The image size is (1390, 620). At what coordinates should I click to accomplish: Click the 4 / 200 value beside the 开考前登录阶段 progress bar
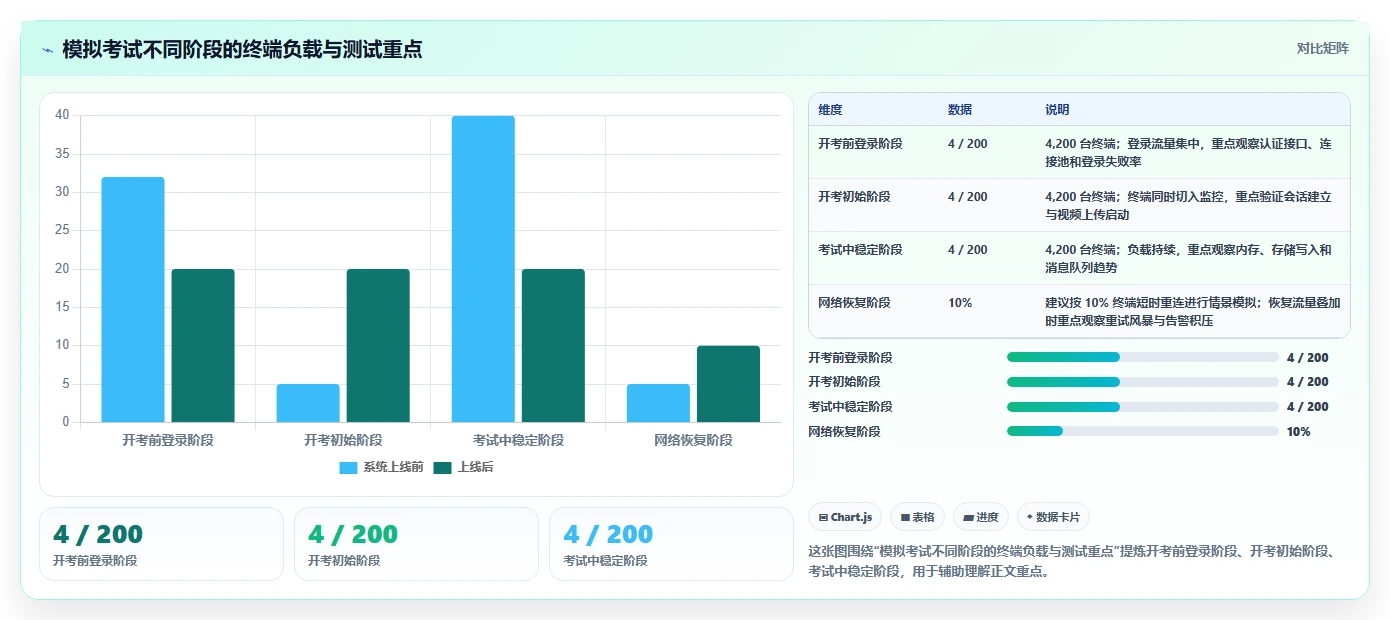(x=1308, y=357)
